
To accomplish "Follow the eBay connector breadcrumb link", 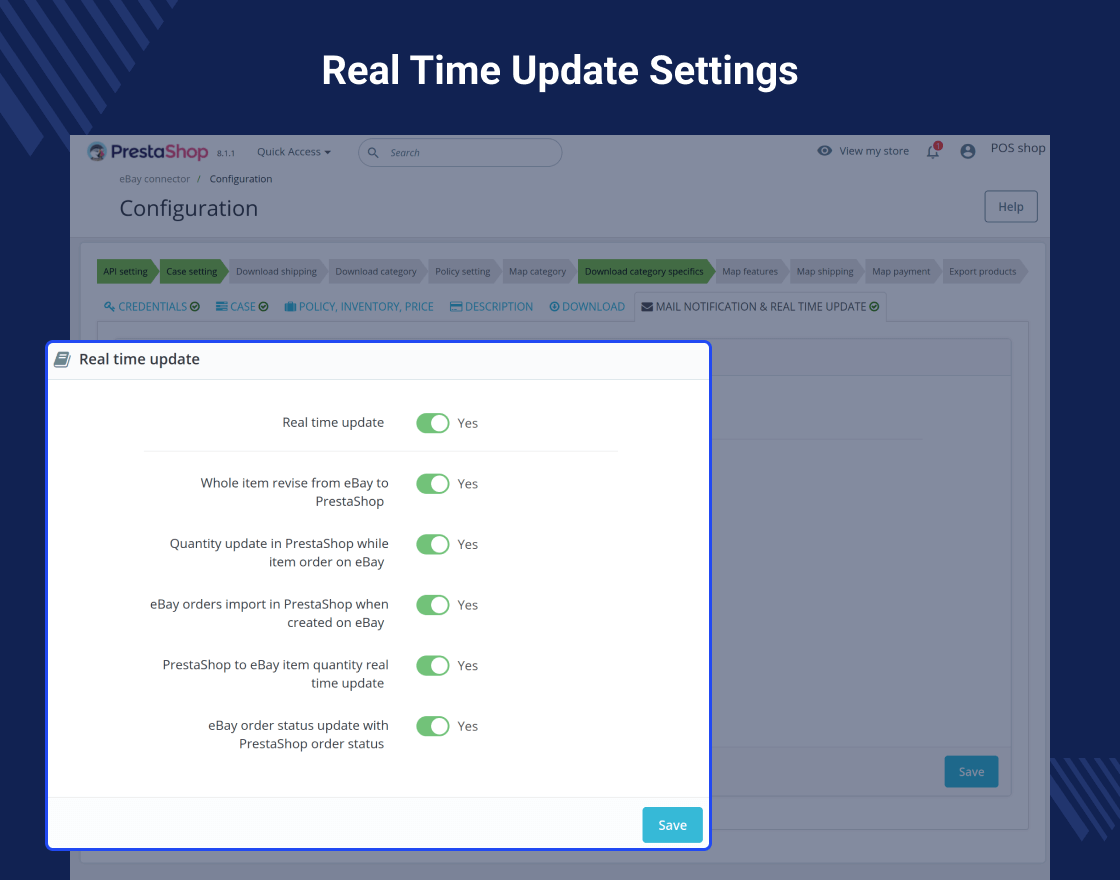I will point(154,179).
